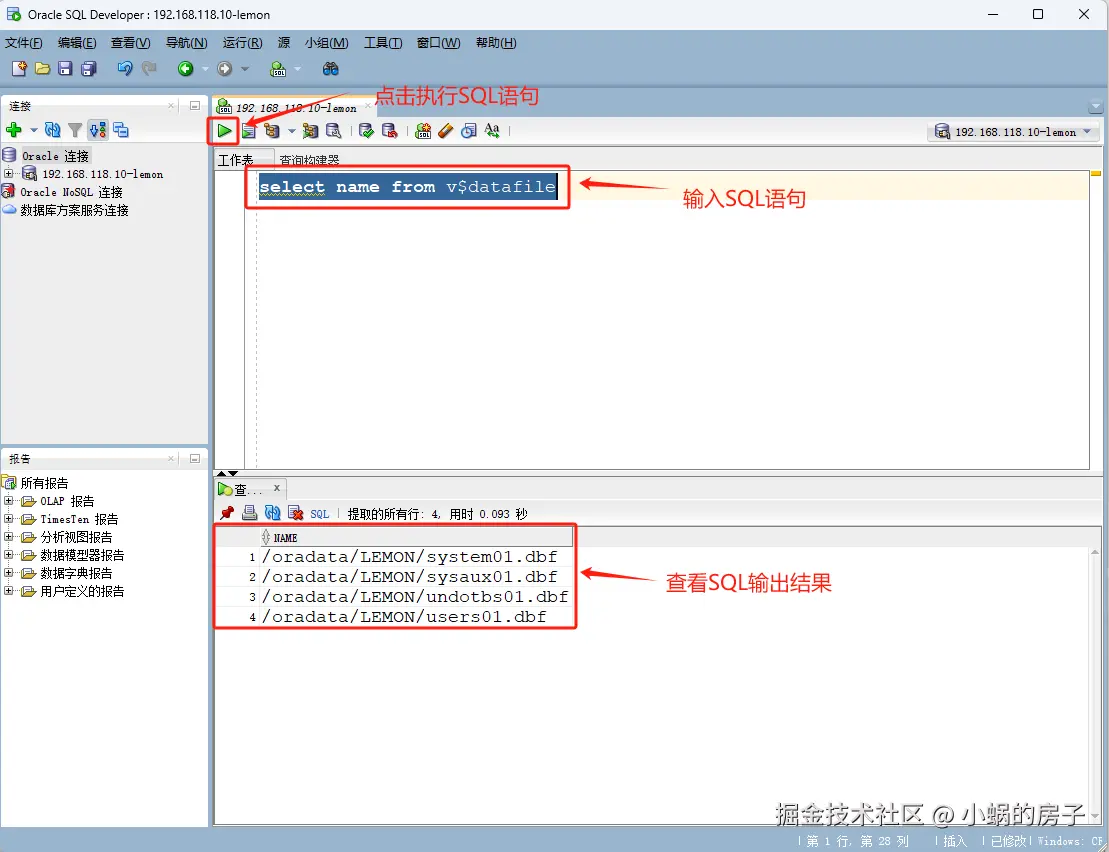Select the 所有报告 tree item

(44, 483)
